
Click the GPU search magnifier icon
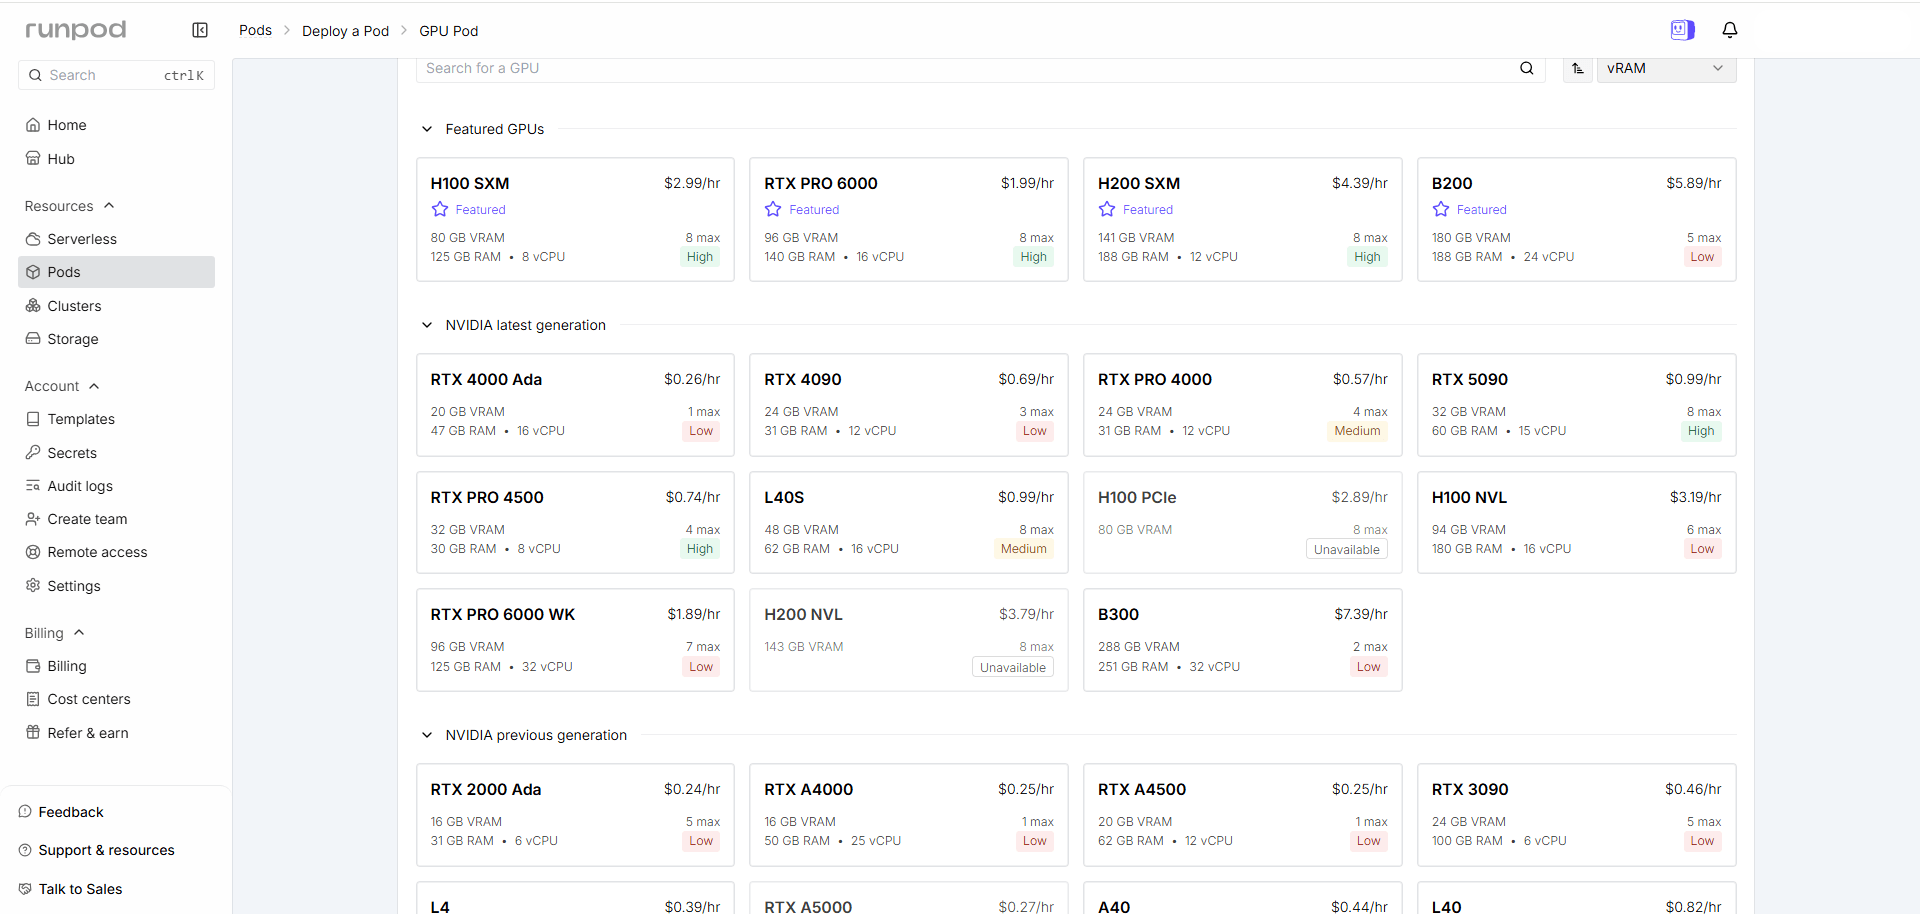[x=1527, y=68]
